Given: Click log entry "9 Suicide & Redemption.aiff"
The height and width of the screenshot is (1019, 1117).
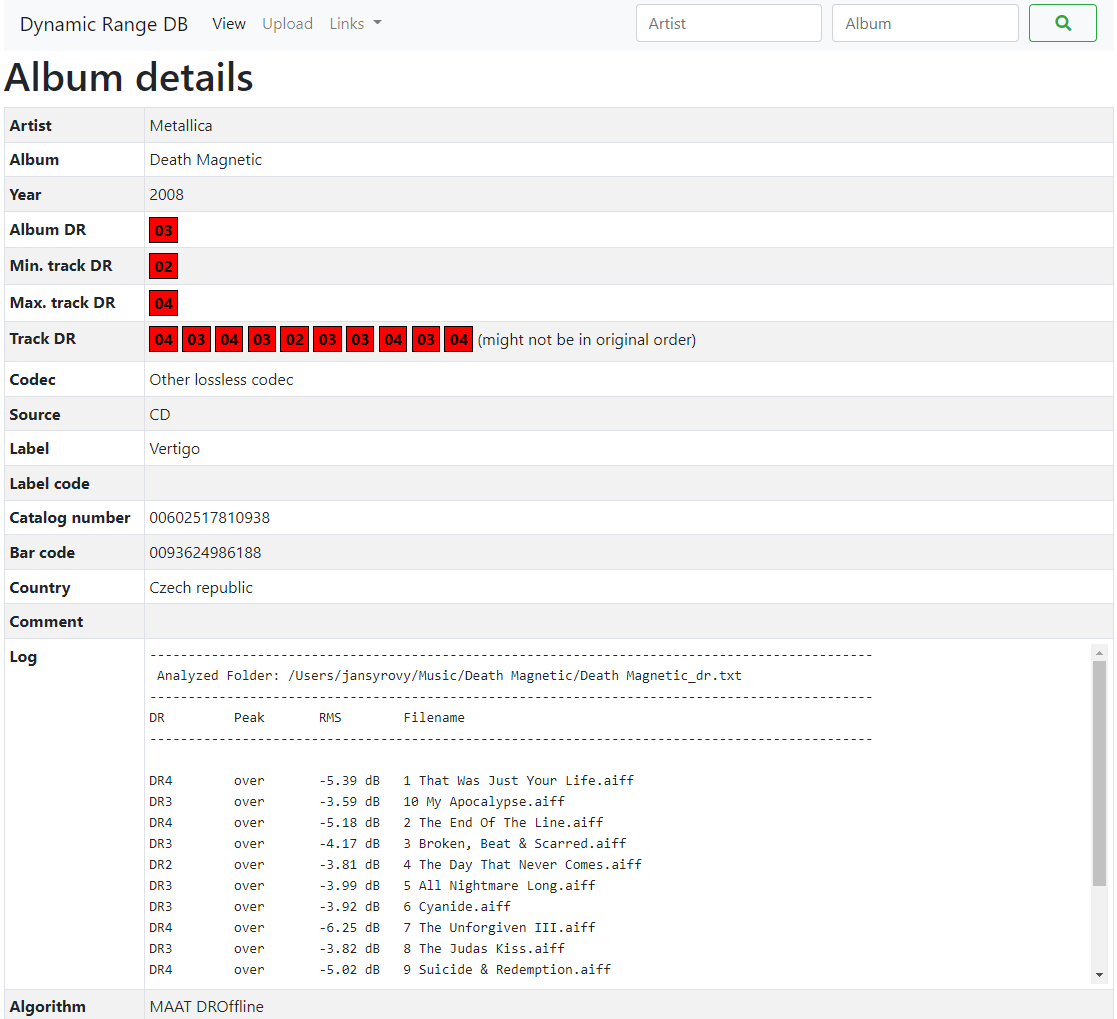Looking at the screenshot, I should coord(507,970).
